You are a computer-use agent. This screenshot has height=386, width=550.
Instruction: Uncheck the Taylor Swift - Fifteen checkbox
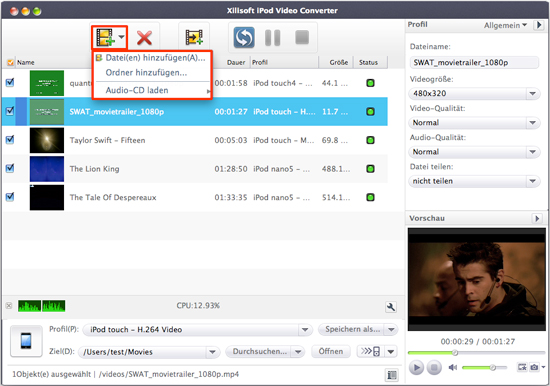tap(10, 140)
